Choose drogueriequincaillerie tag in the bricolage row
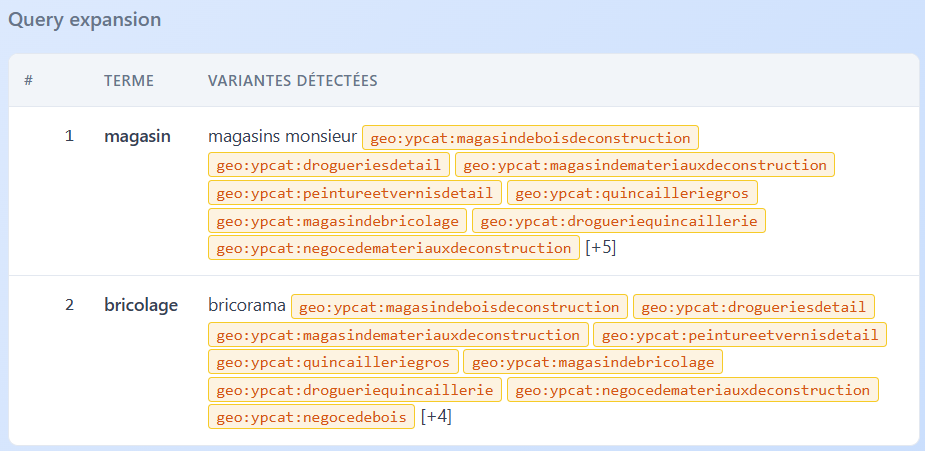Viewport: 925px width, 451px height. point(354,390)
